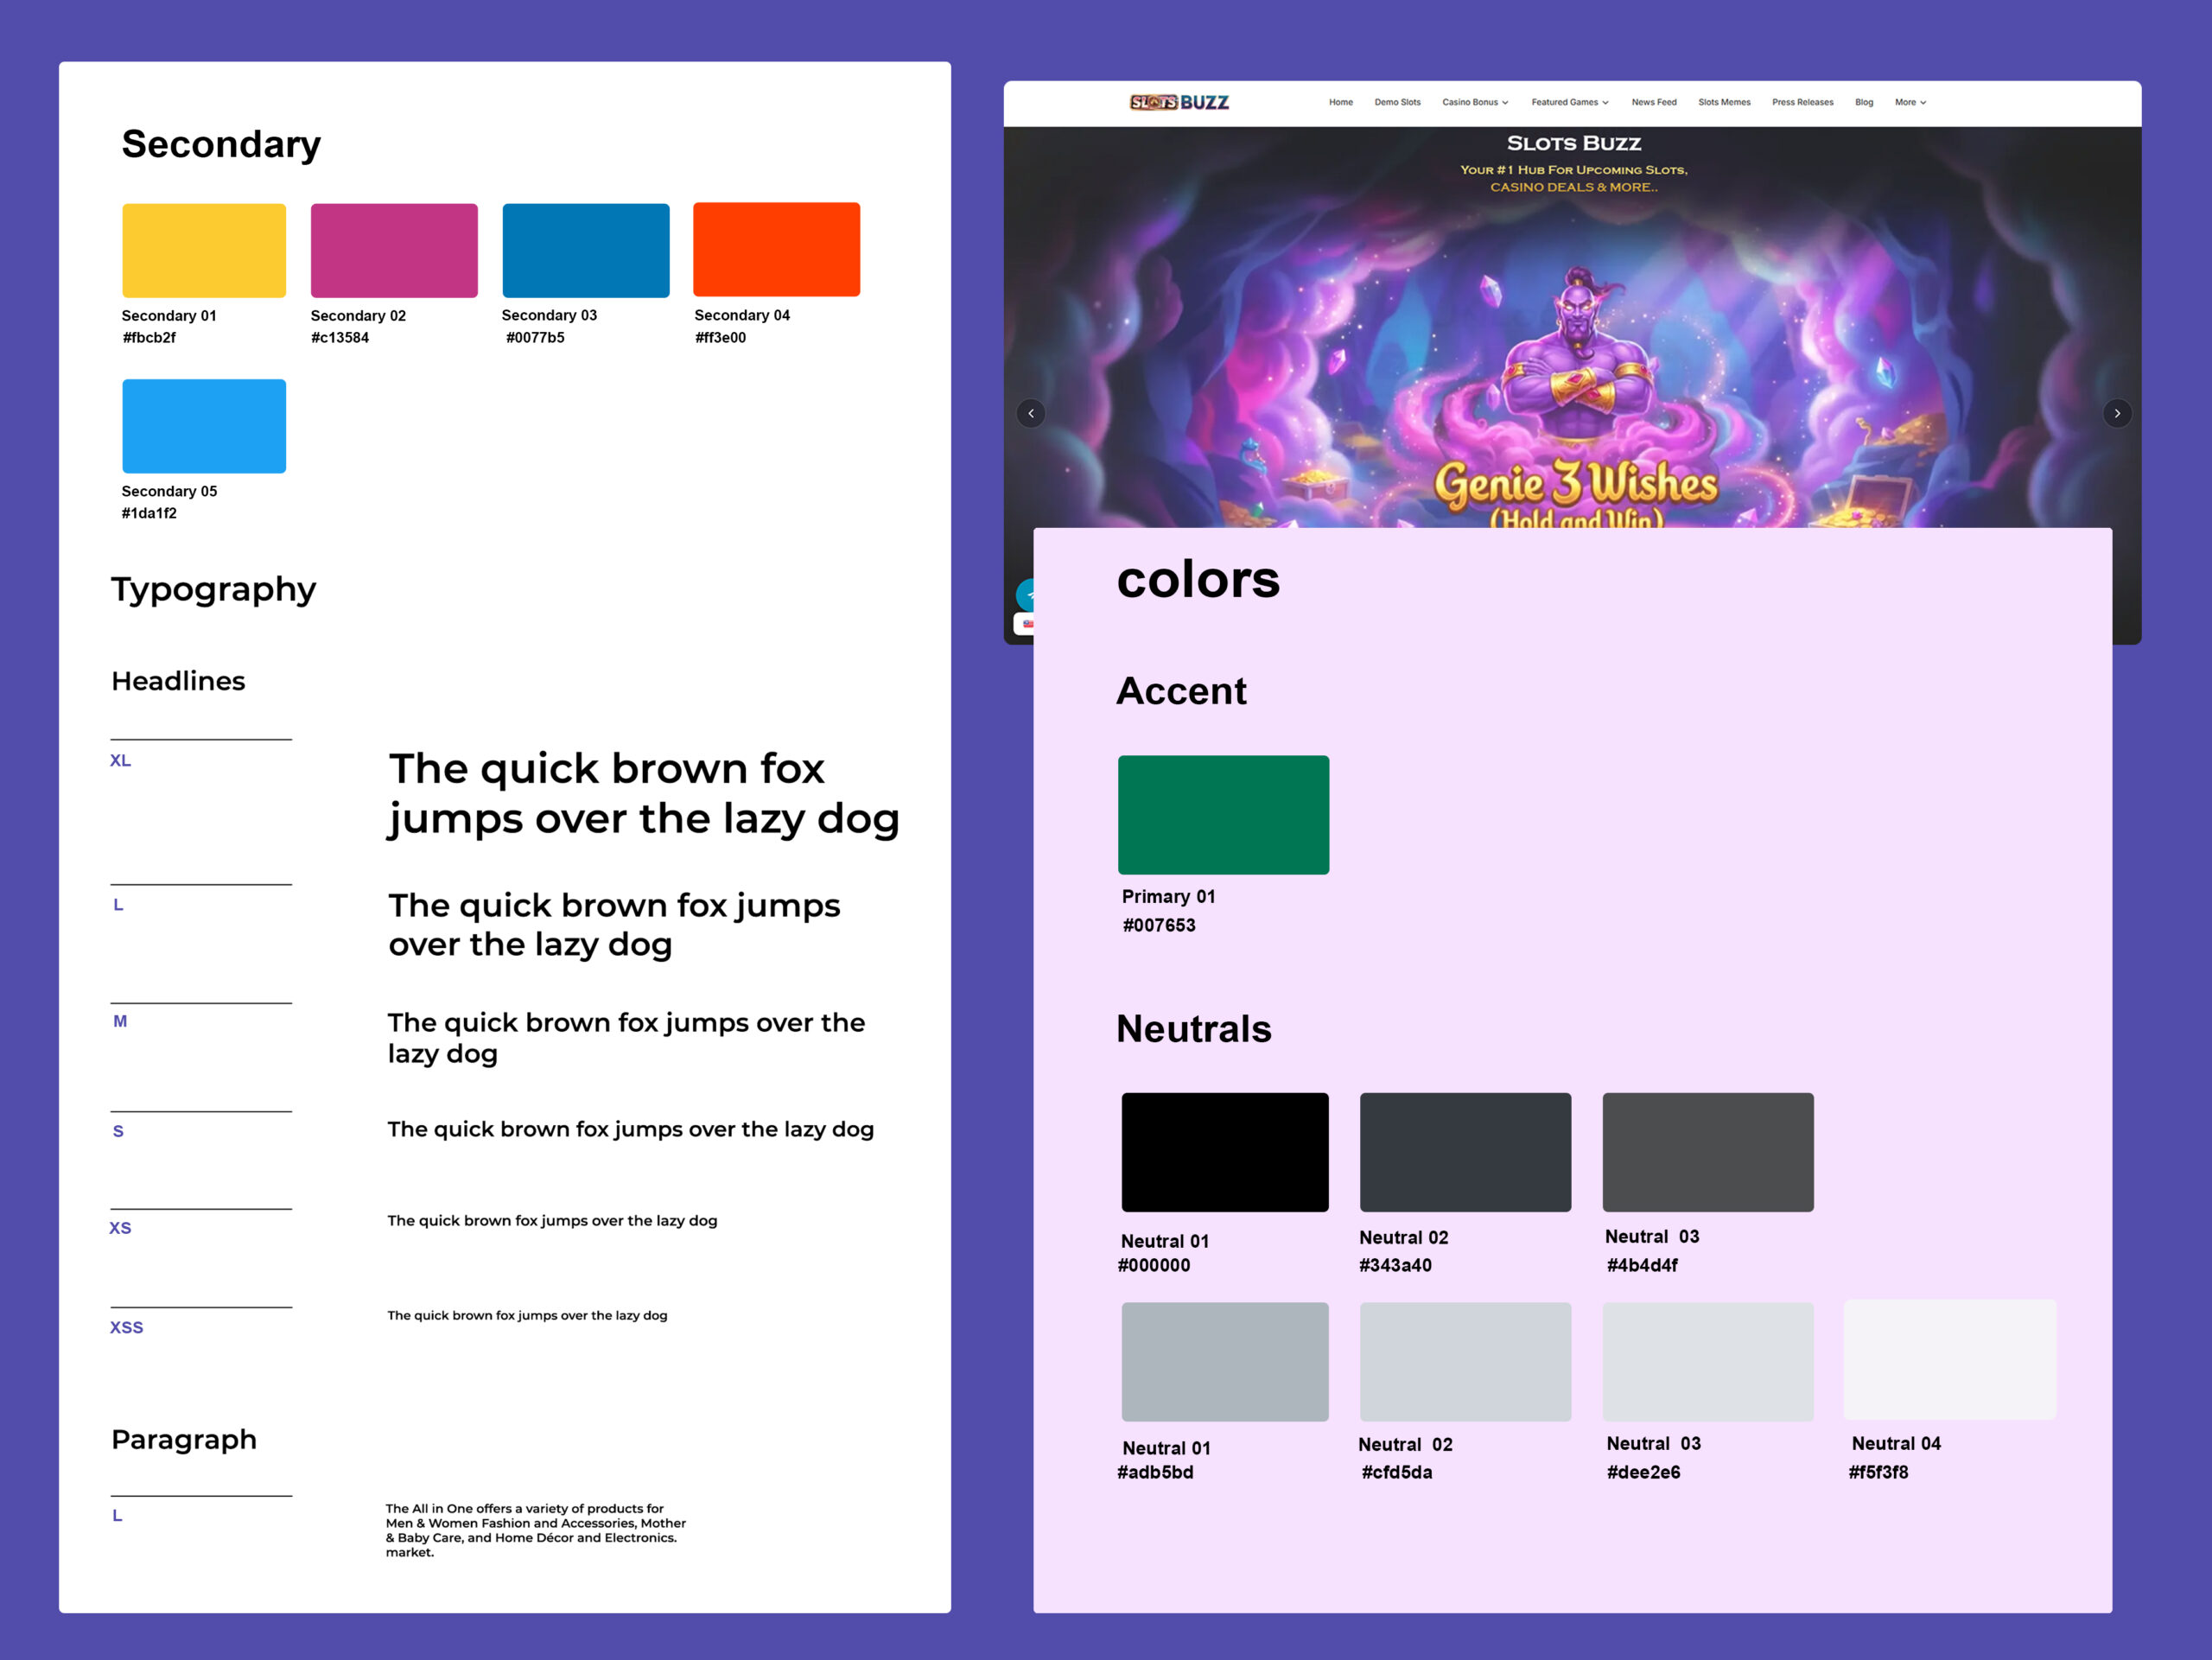This screenshot has height=1660, width=2212.
Task: Click the XL sample headline sentence
Action: pos(644,794)
